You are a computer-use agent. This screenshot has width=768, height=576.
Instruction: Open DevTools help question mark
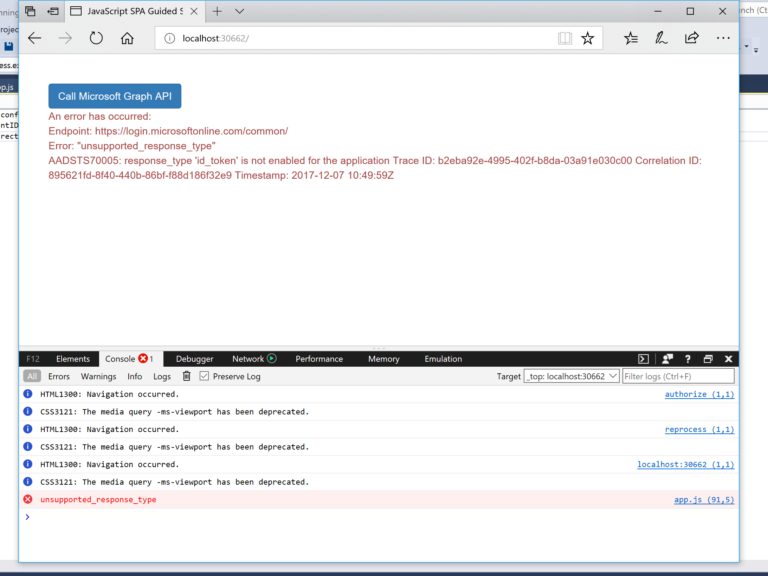pos(688,359)
